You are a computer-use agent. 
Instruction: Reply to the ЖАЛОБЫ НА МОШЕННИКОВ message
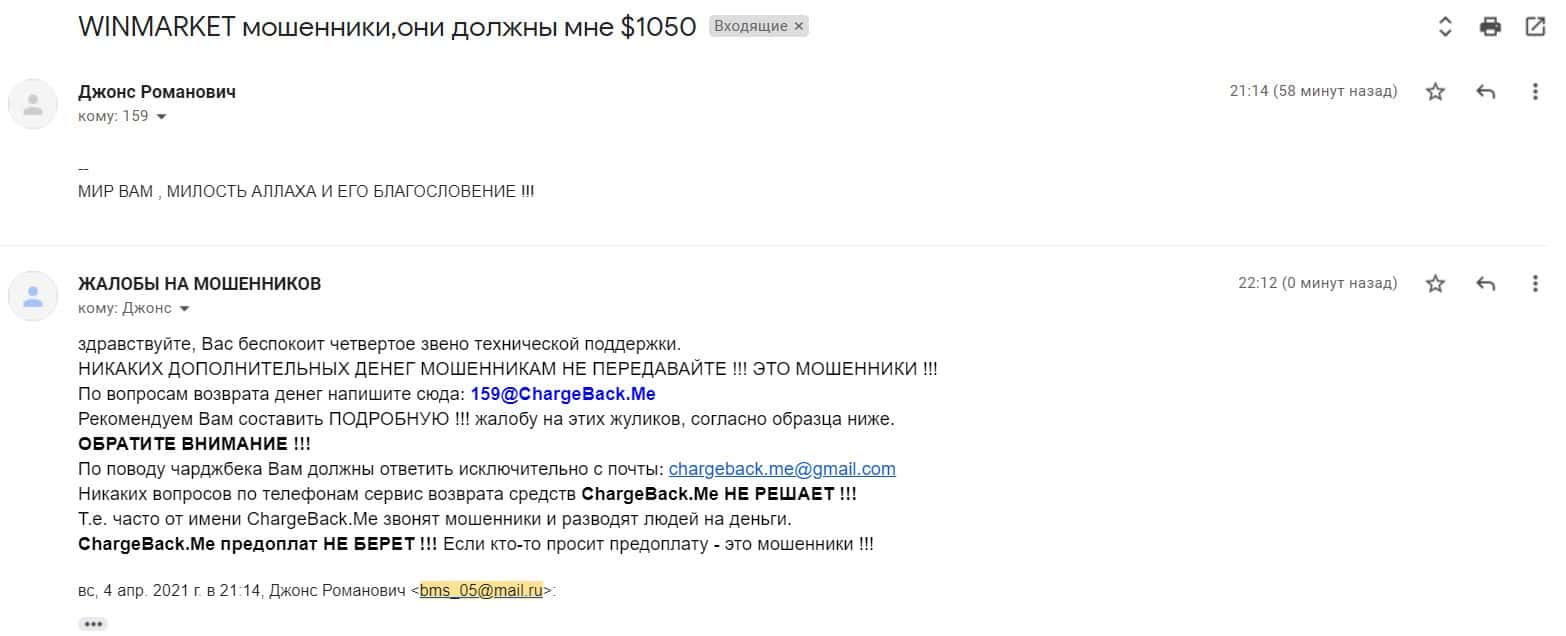coord(1485,284)
